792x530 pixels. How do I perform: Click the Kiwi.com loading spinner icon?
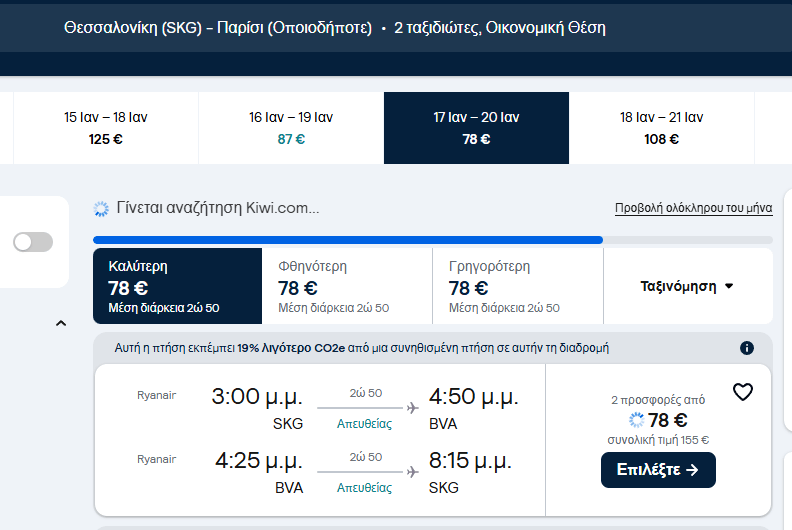click(101, 209)
